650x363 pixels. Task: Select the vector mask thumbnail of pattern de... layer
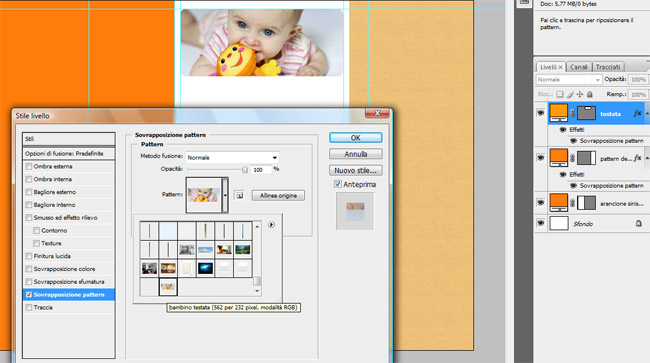(x=586, y=158)
